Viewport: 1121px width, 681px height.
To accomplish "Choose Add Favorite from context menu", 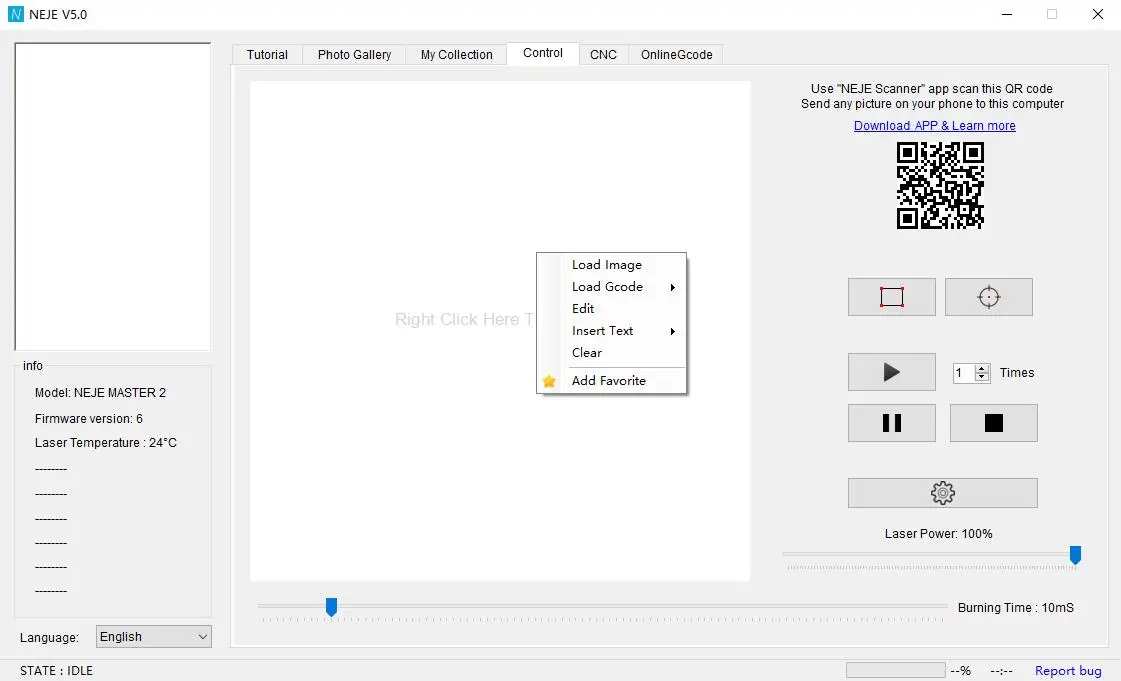I will 611,381.
